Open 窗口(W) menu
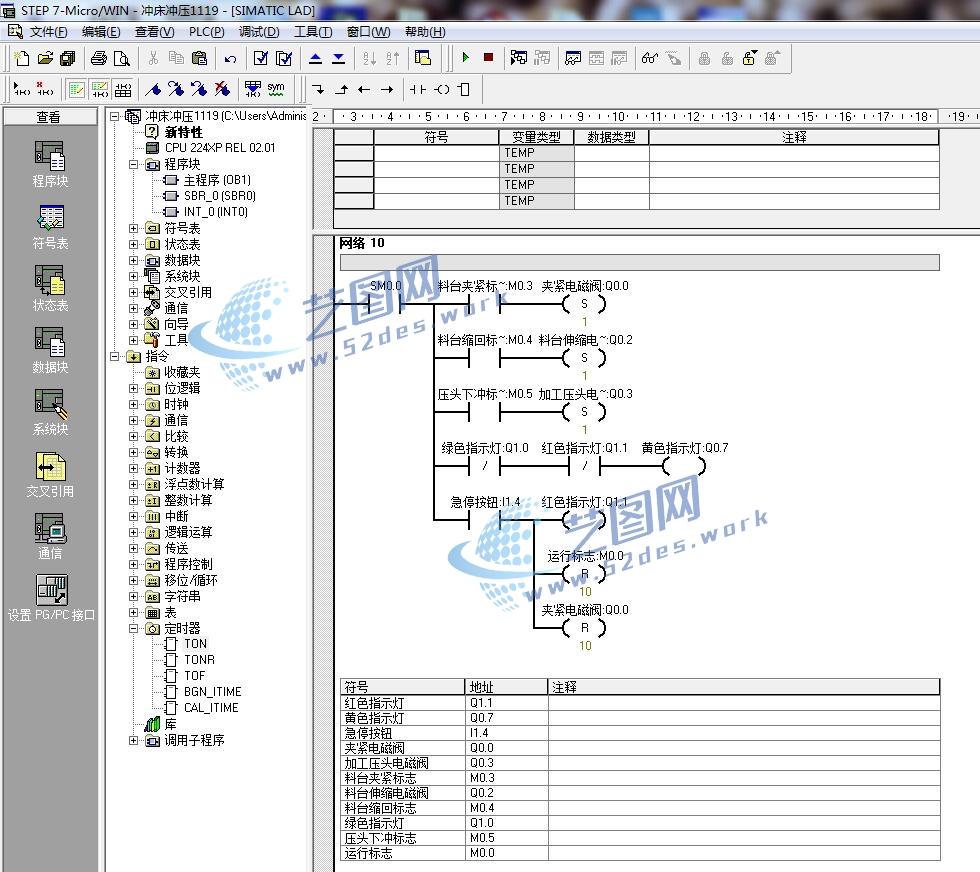The image size is (980, 872). click(368, 32)
